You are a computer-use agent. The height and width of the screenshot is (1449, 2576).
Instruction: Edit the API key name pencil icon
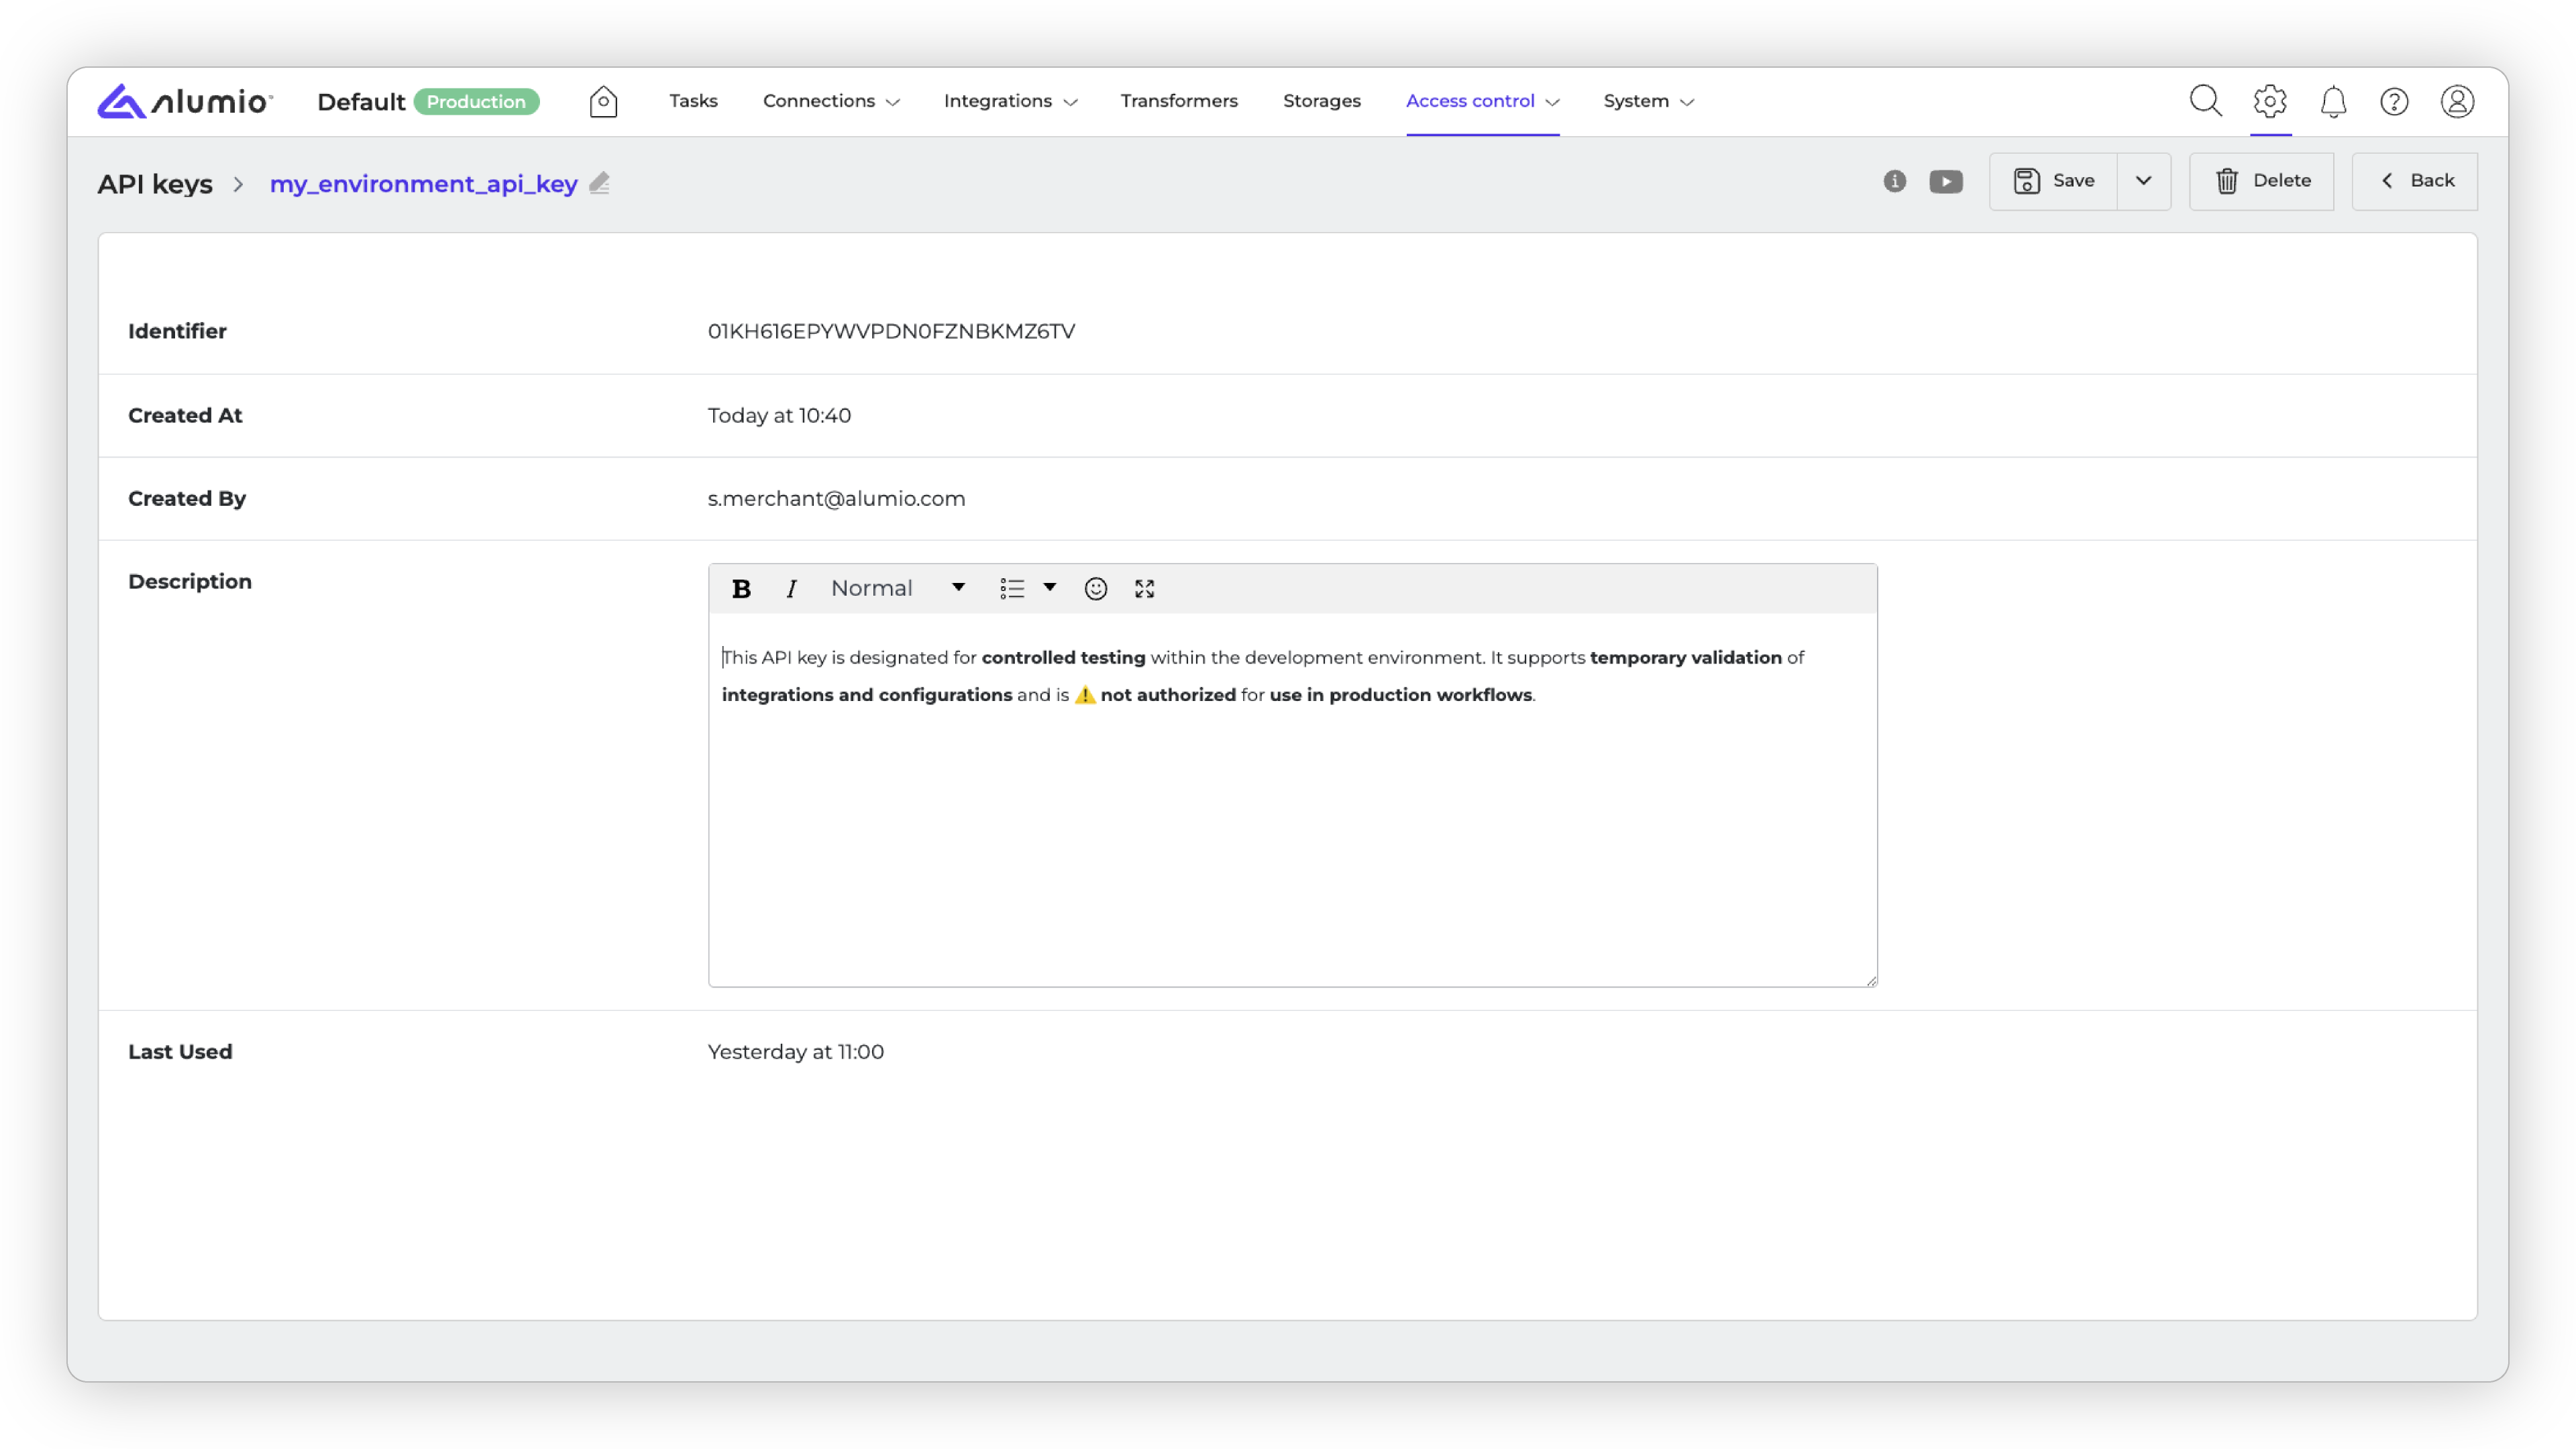tap(599, 184)
